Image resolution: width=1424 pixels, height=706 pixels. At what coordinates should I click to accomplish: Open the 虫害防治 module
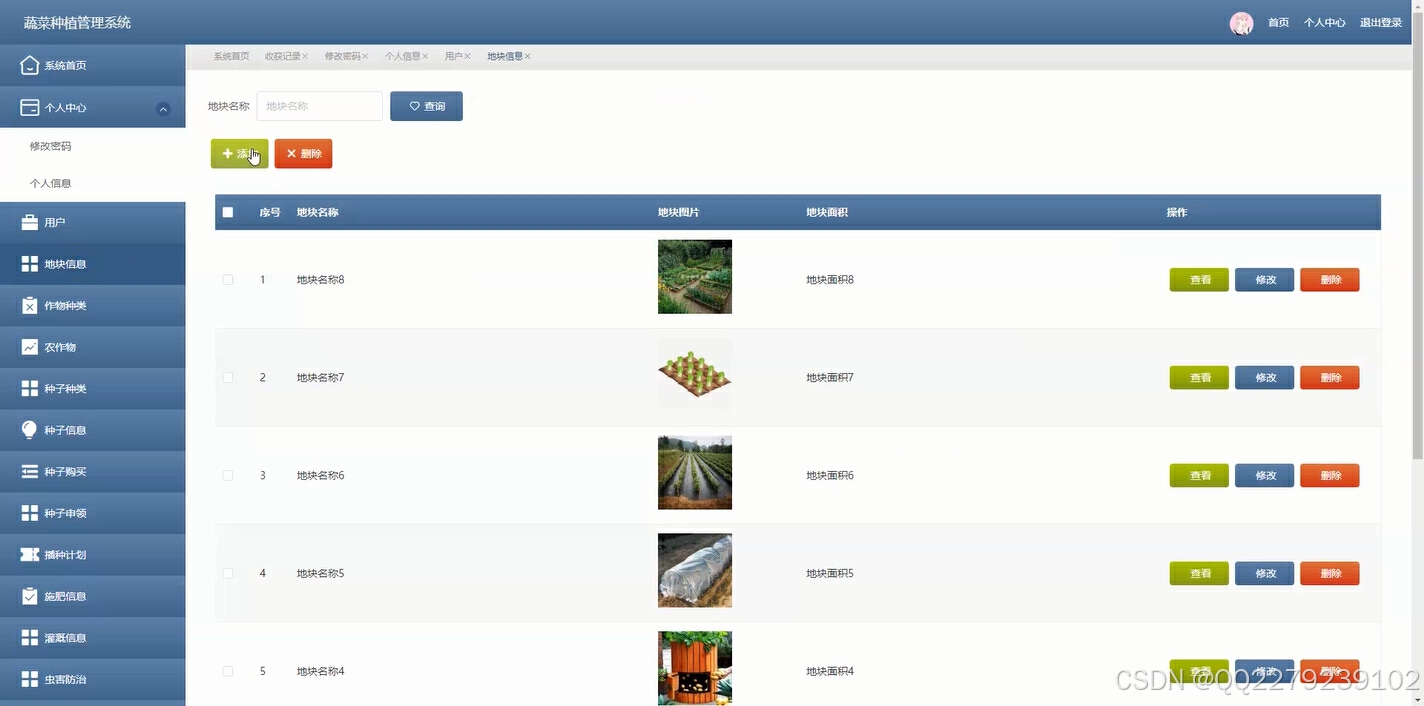coord(60,679)
